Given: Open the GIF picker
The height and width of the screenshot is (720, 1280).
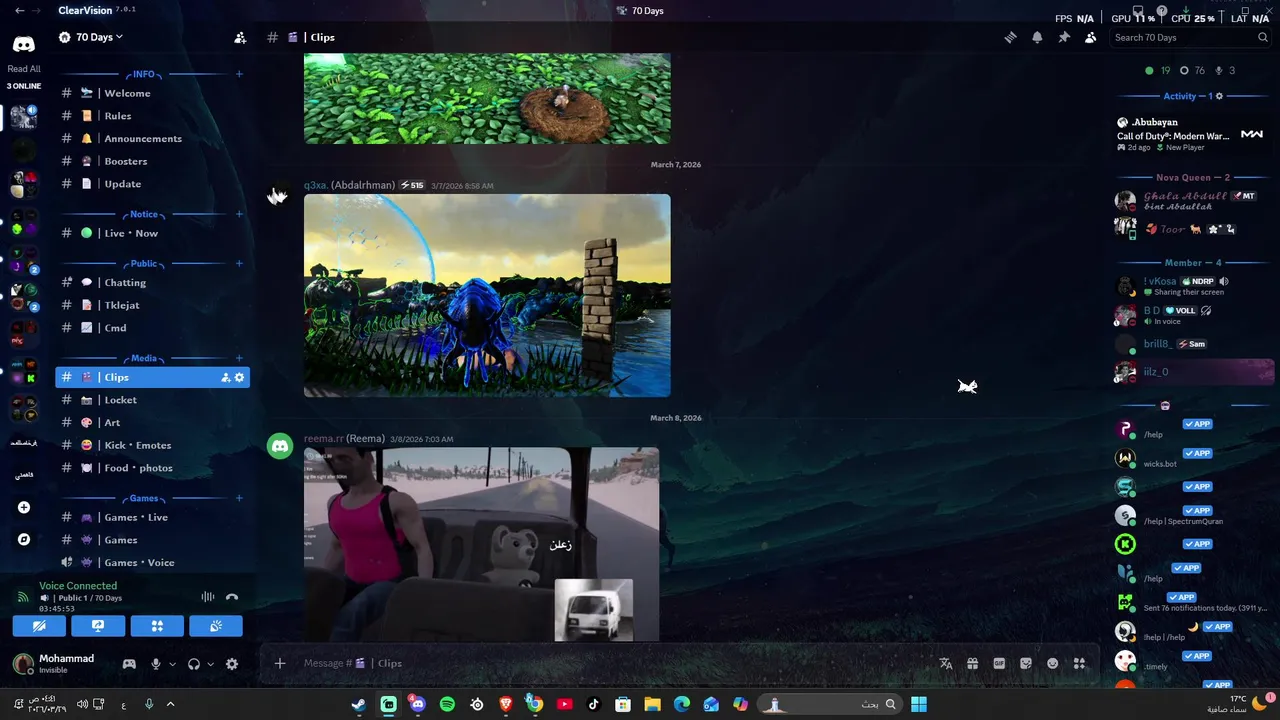Looking at the screenshot, I should click(x=999, y=663).
